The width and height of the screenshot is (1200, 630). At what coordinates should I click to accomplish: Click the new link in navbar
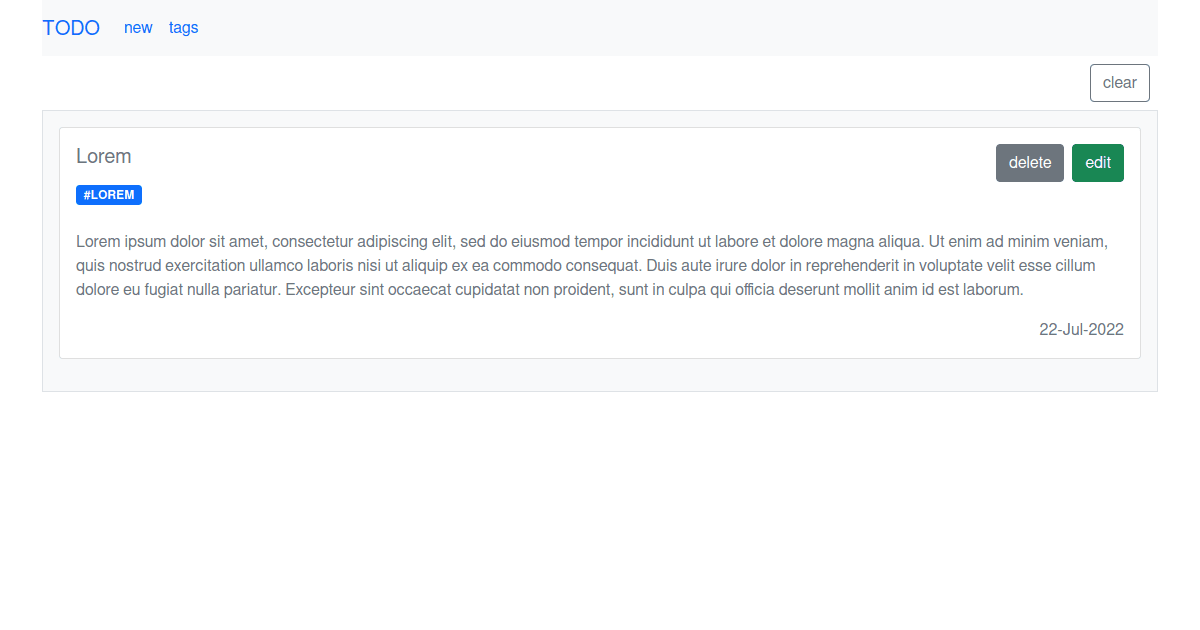(x=138, y=28)
